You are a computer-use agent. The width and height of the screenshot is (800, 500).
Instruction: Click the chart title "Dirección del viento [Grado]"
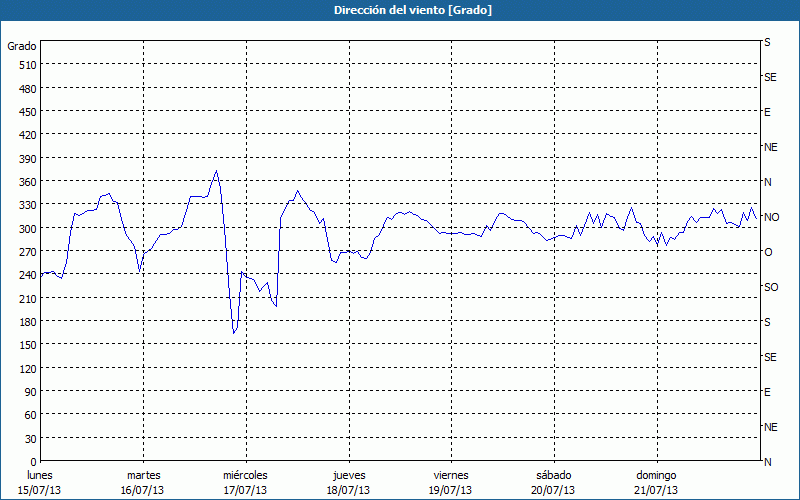[400, 10]
